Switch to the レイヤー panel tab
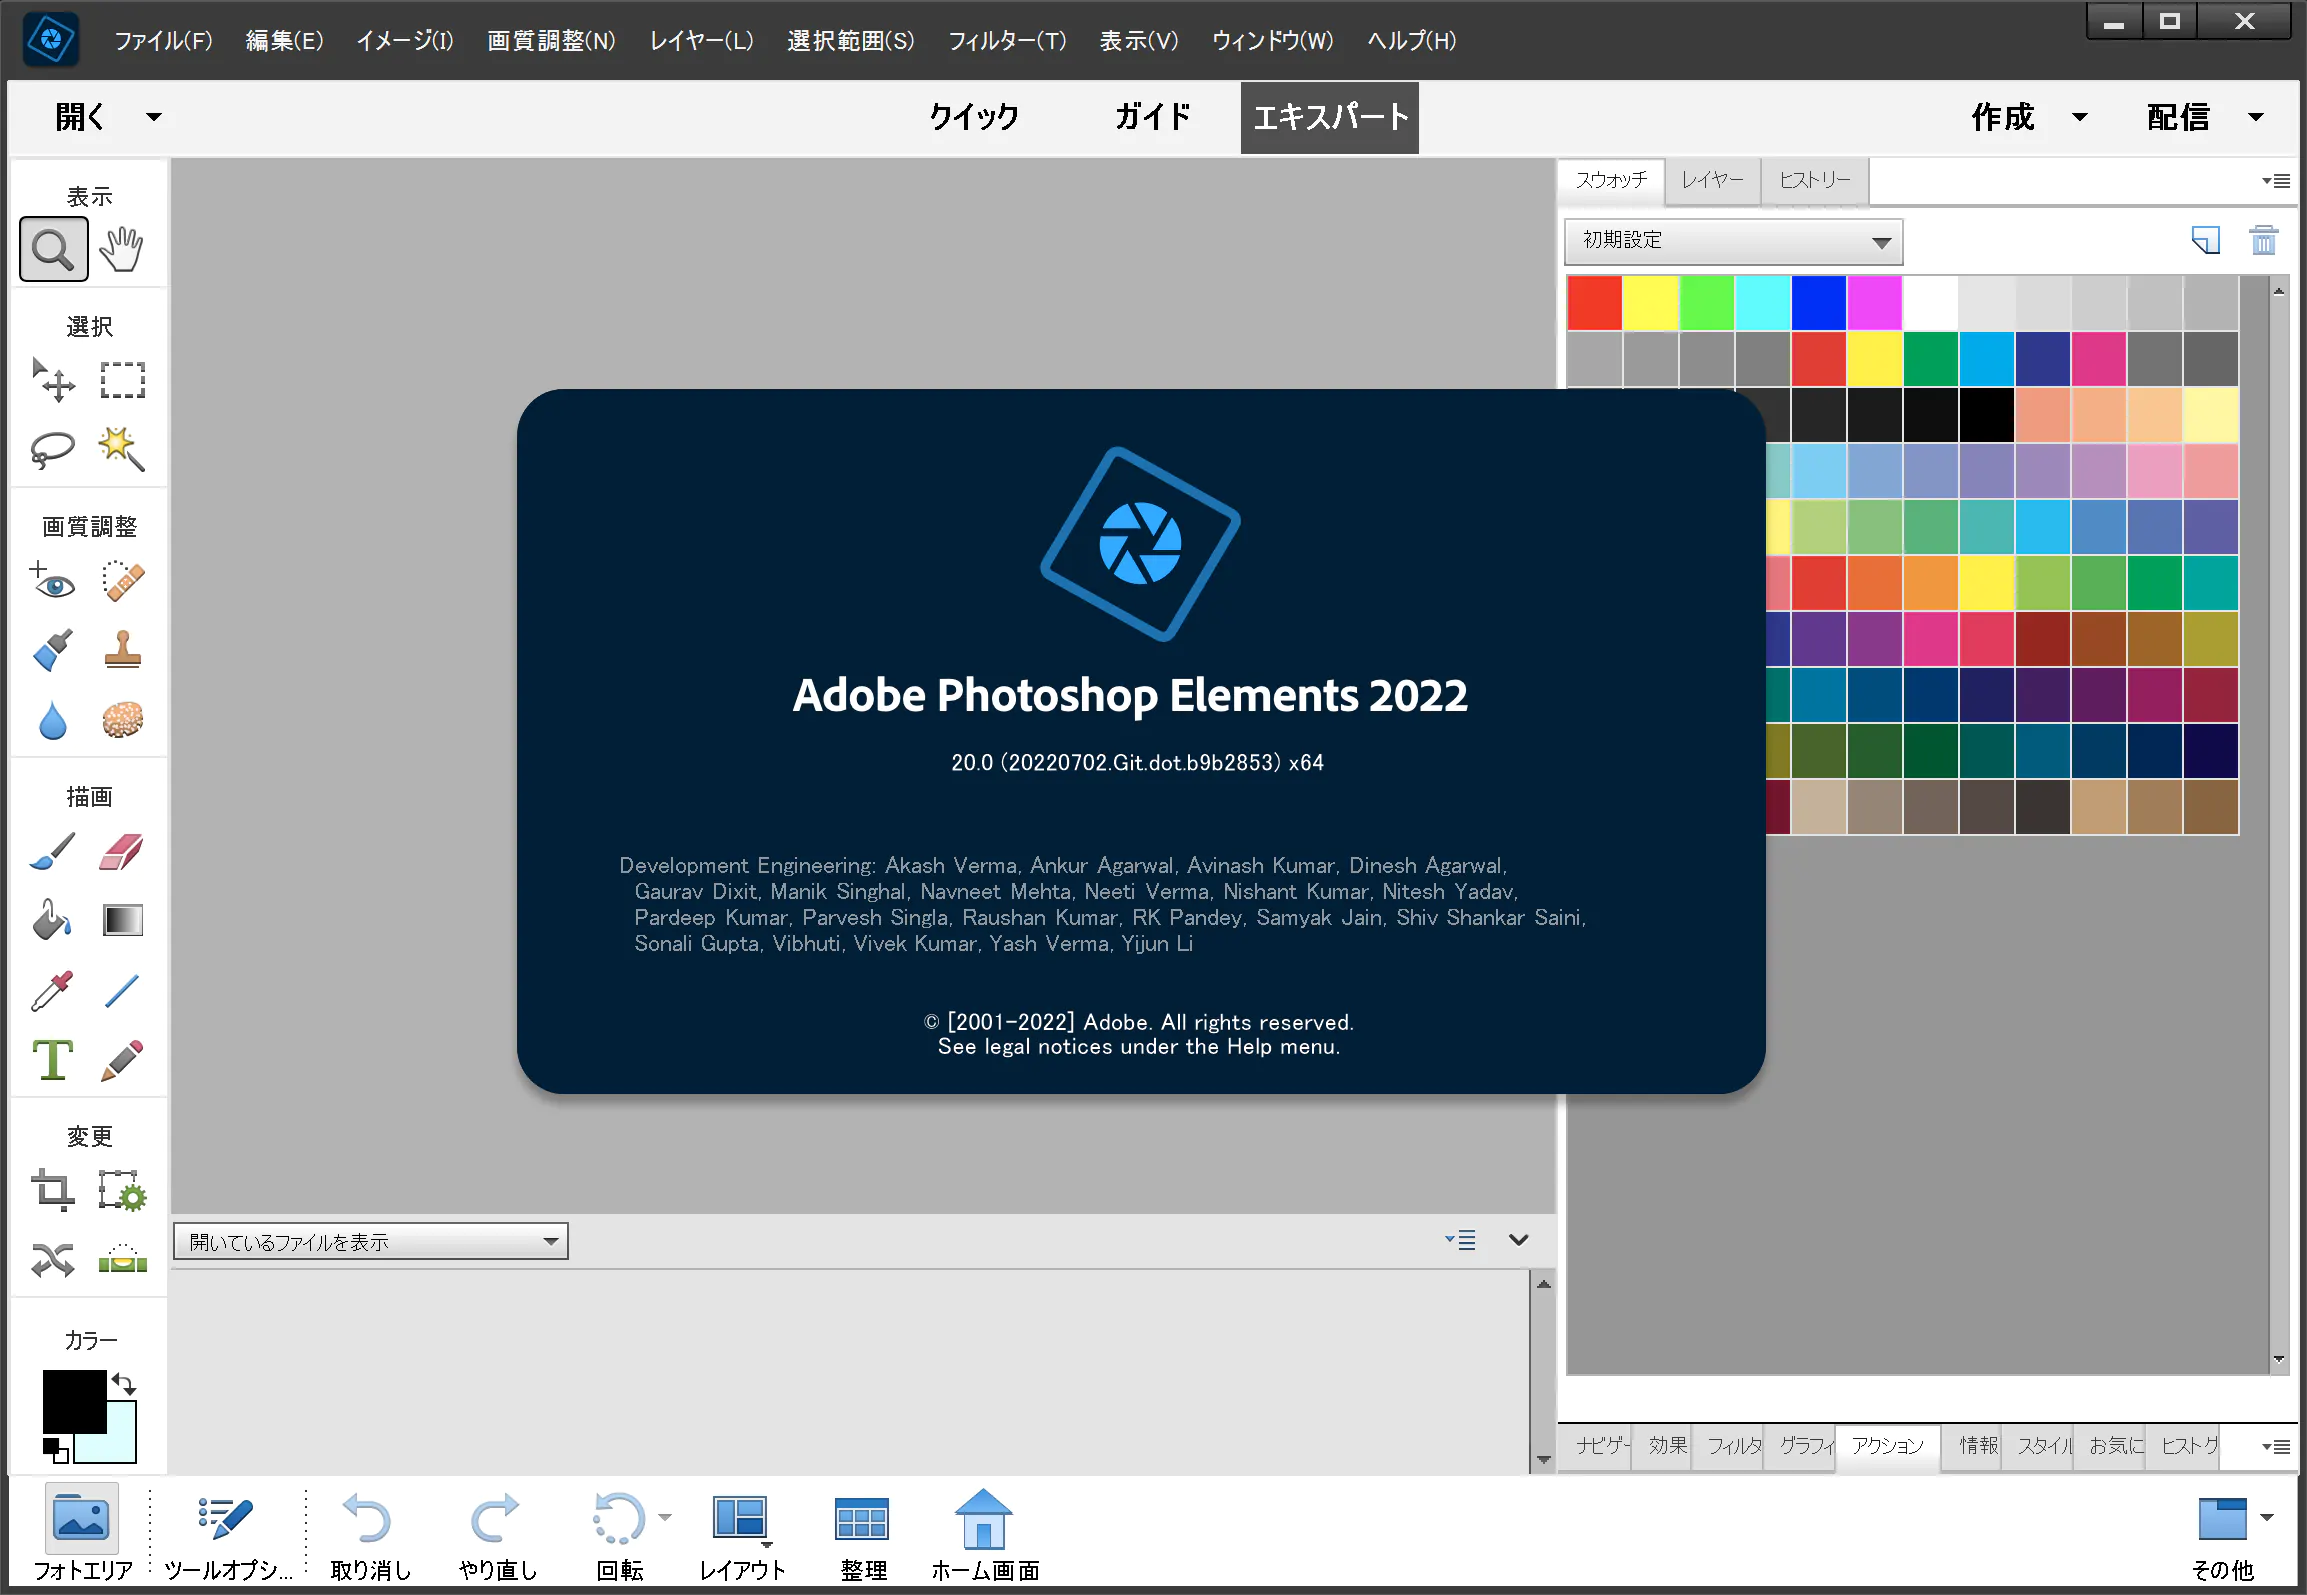The image size is (2307, 1595). 1712,180
